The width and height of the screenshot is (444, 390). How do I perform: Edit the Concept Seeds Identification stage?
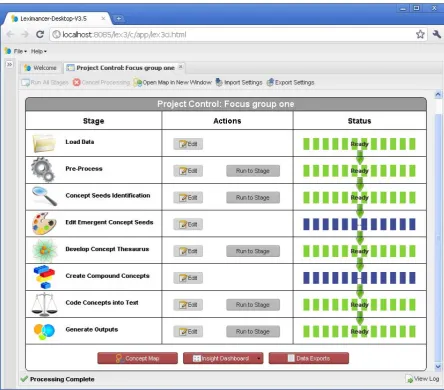point(188,198)
